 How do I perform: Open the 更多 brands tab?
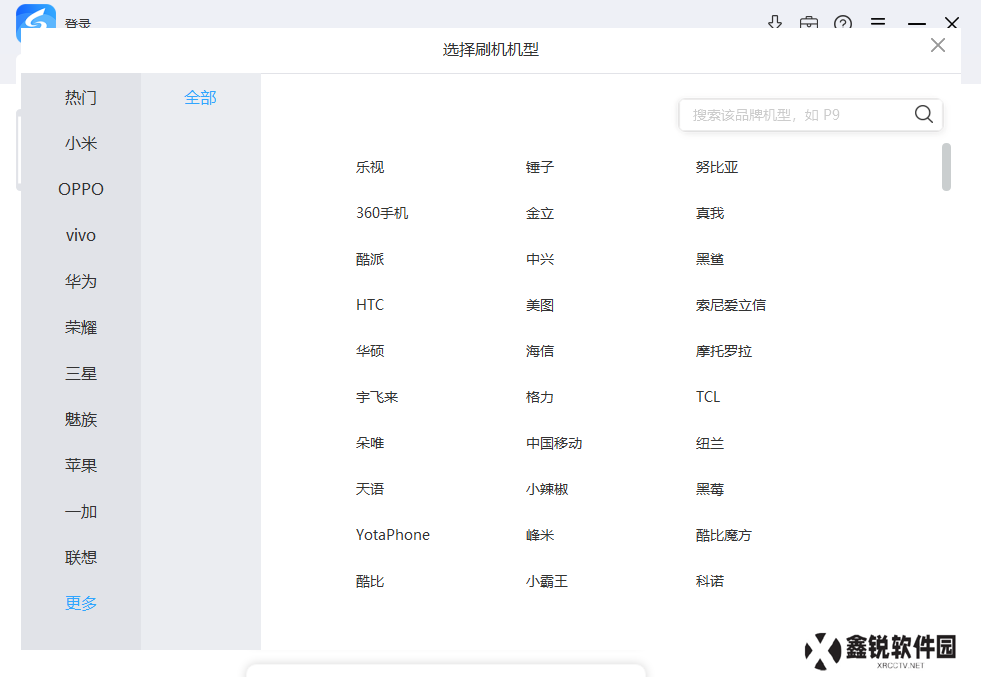81,603
